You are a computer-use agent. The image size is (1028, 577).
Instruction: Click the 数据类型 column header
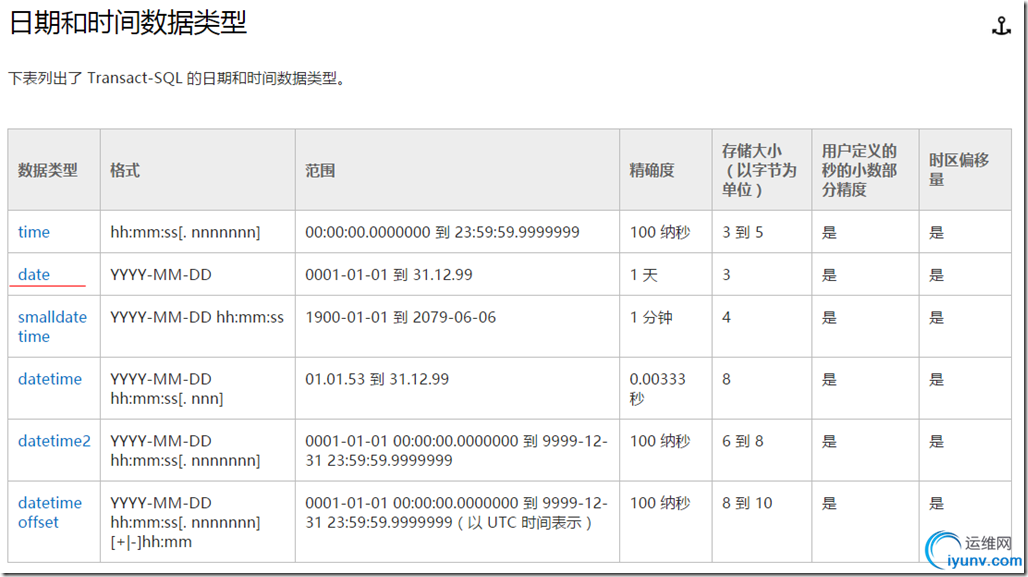48,170
